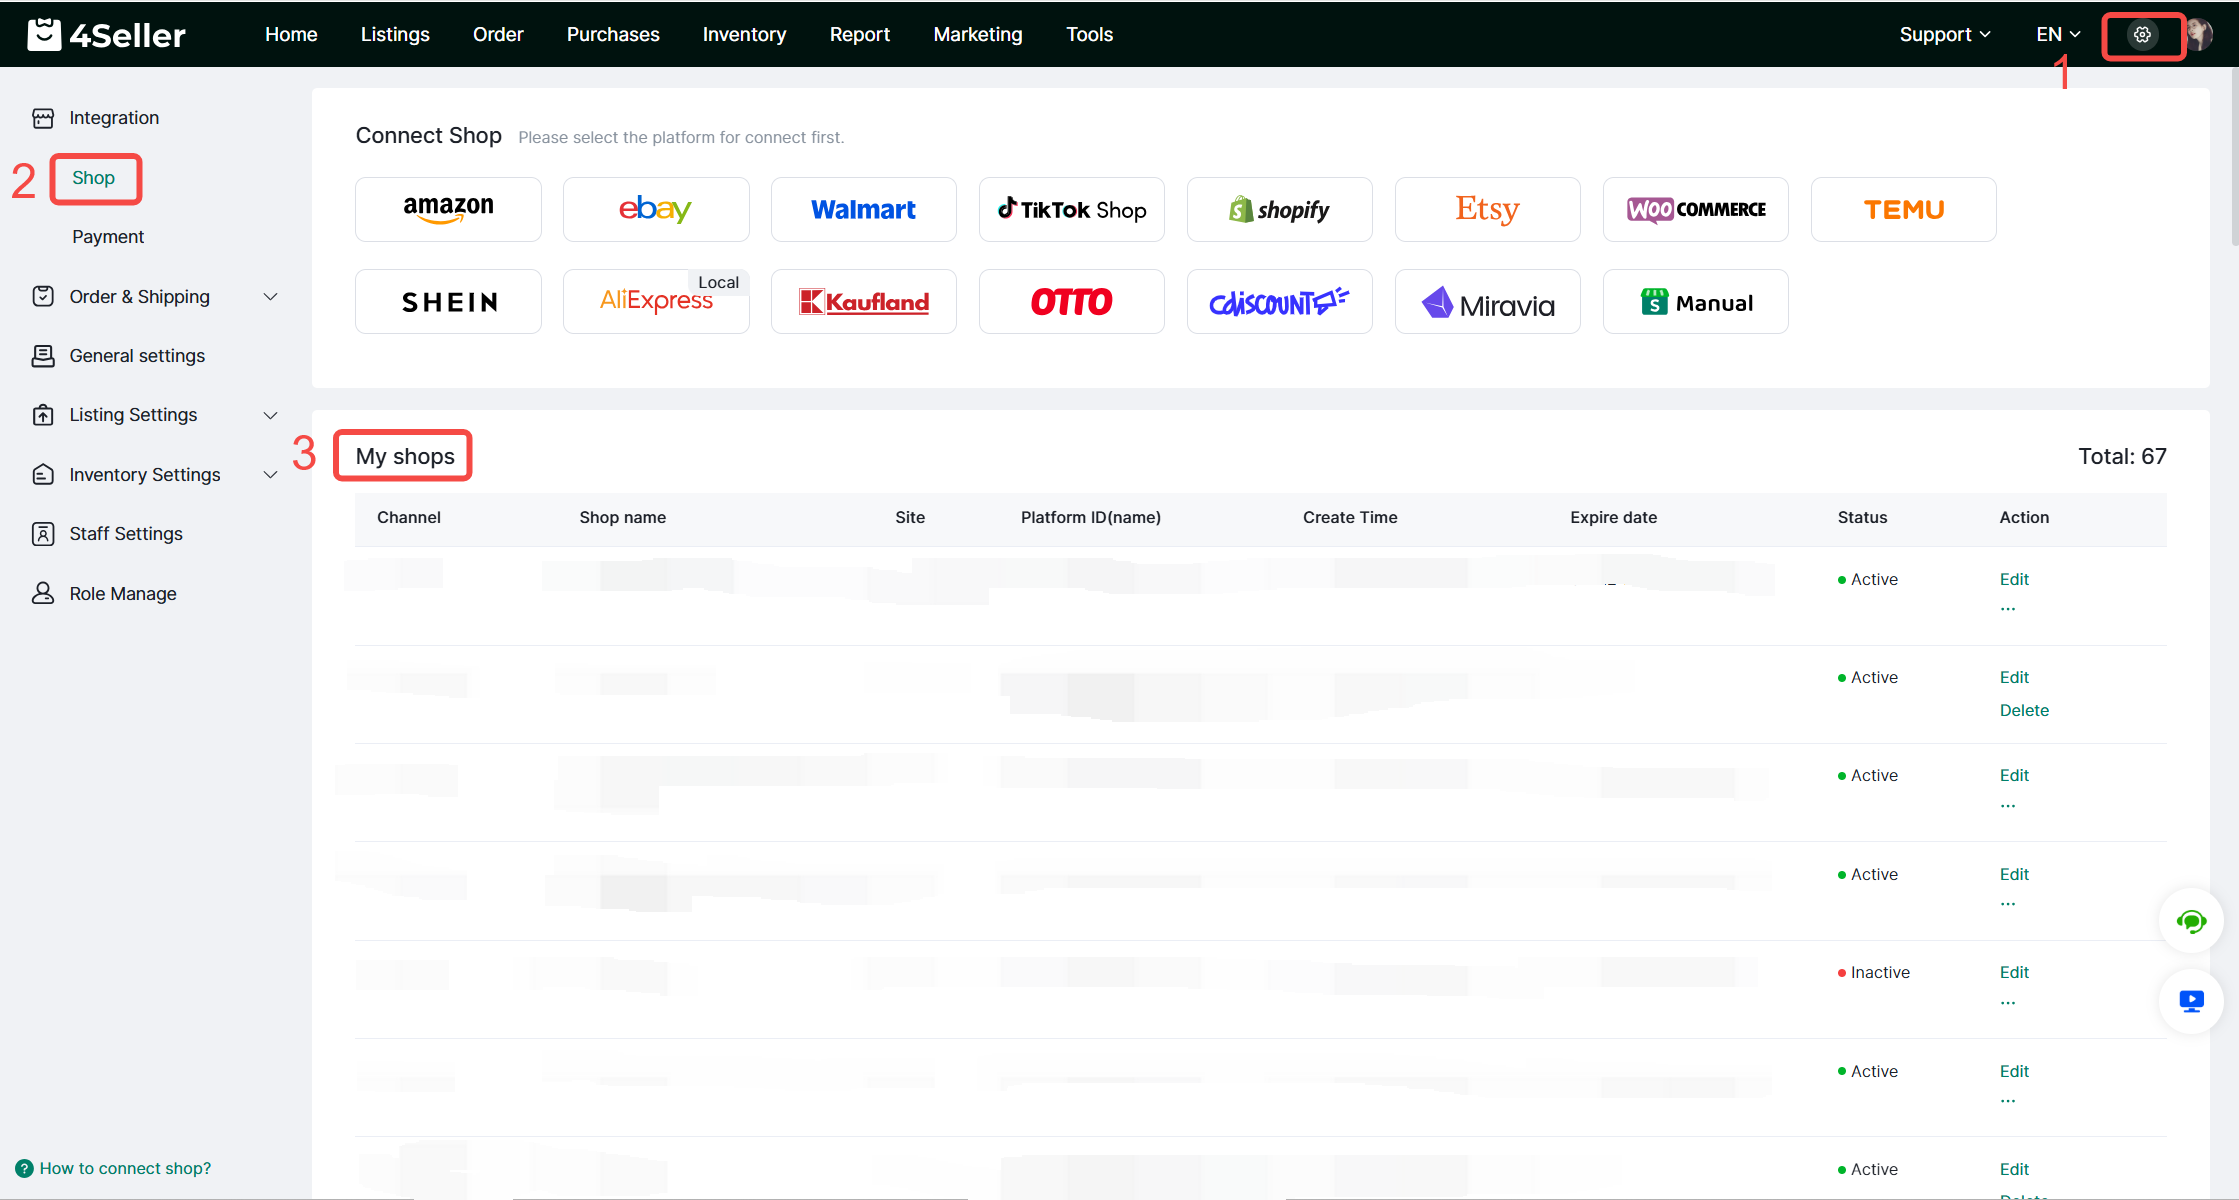Select Payment in the sidebar

tap(108, 237)
